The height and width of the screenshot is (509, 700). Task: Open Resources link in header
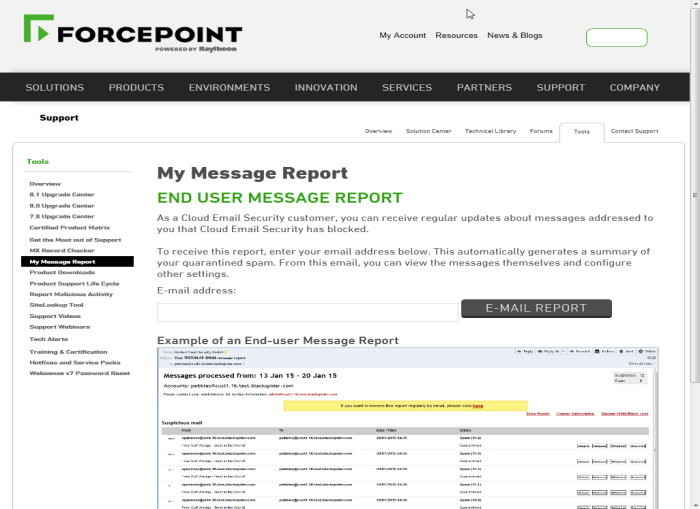pyautogui.click(x=456, y=35)
